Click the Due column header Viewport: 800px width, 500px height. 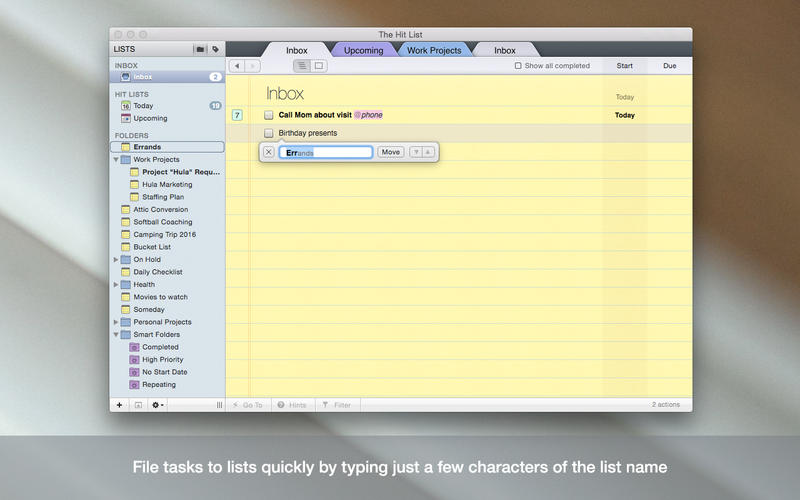click(669, 66)
